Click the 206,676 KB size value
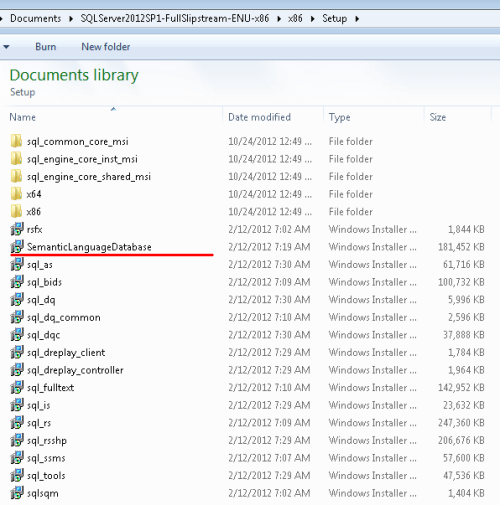The width and height of the screenshot is (500, 505). [x=461, y=440]
